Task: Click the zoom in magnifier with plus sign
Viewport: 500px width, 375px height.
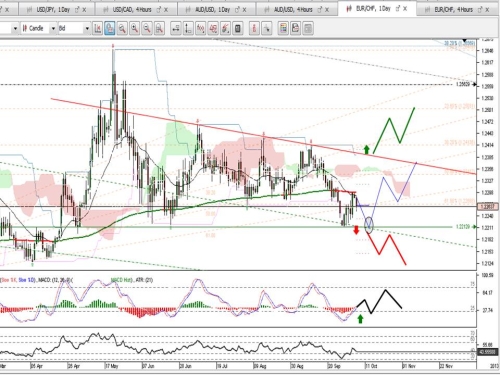Action: click(x=134, y=29)
